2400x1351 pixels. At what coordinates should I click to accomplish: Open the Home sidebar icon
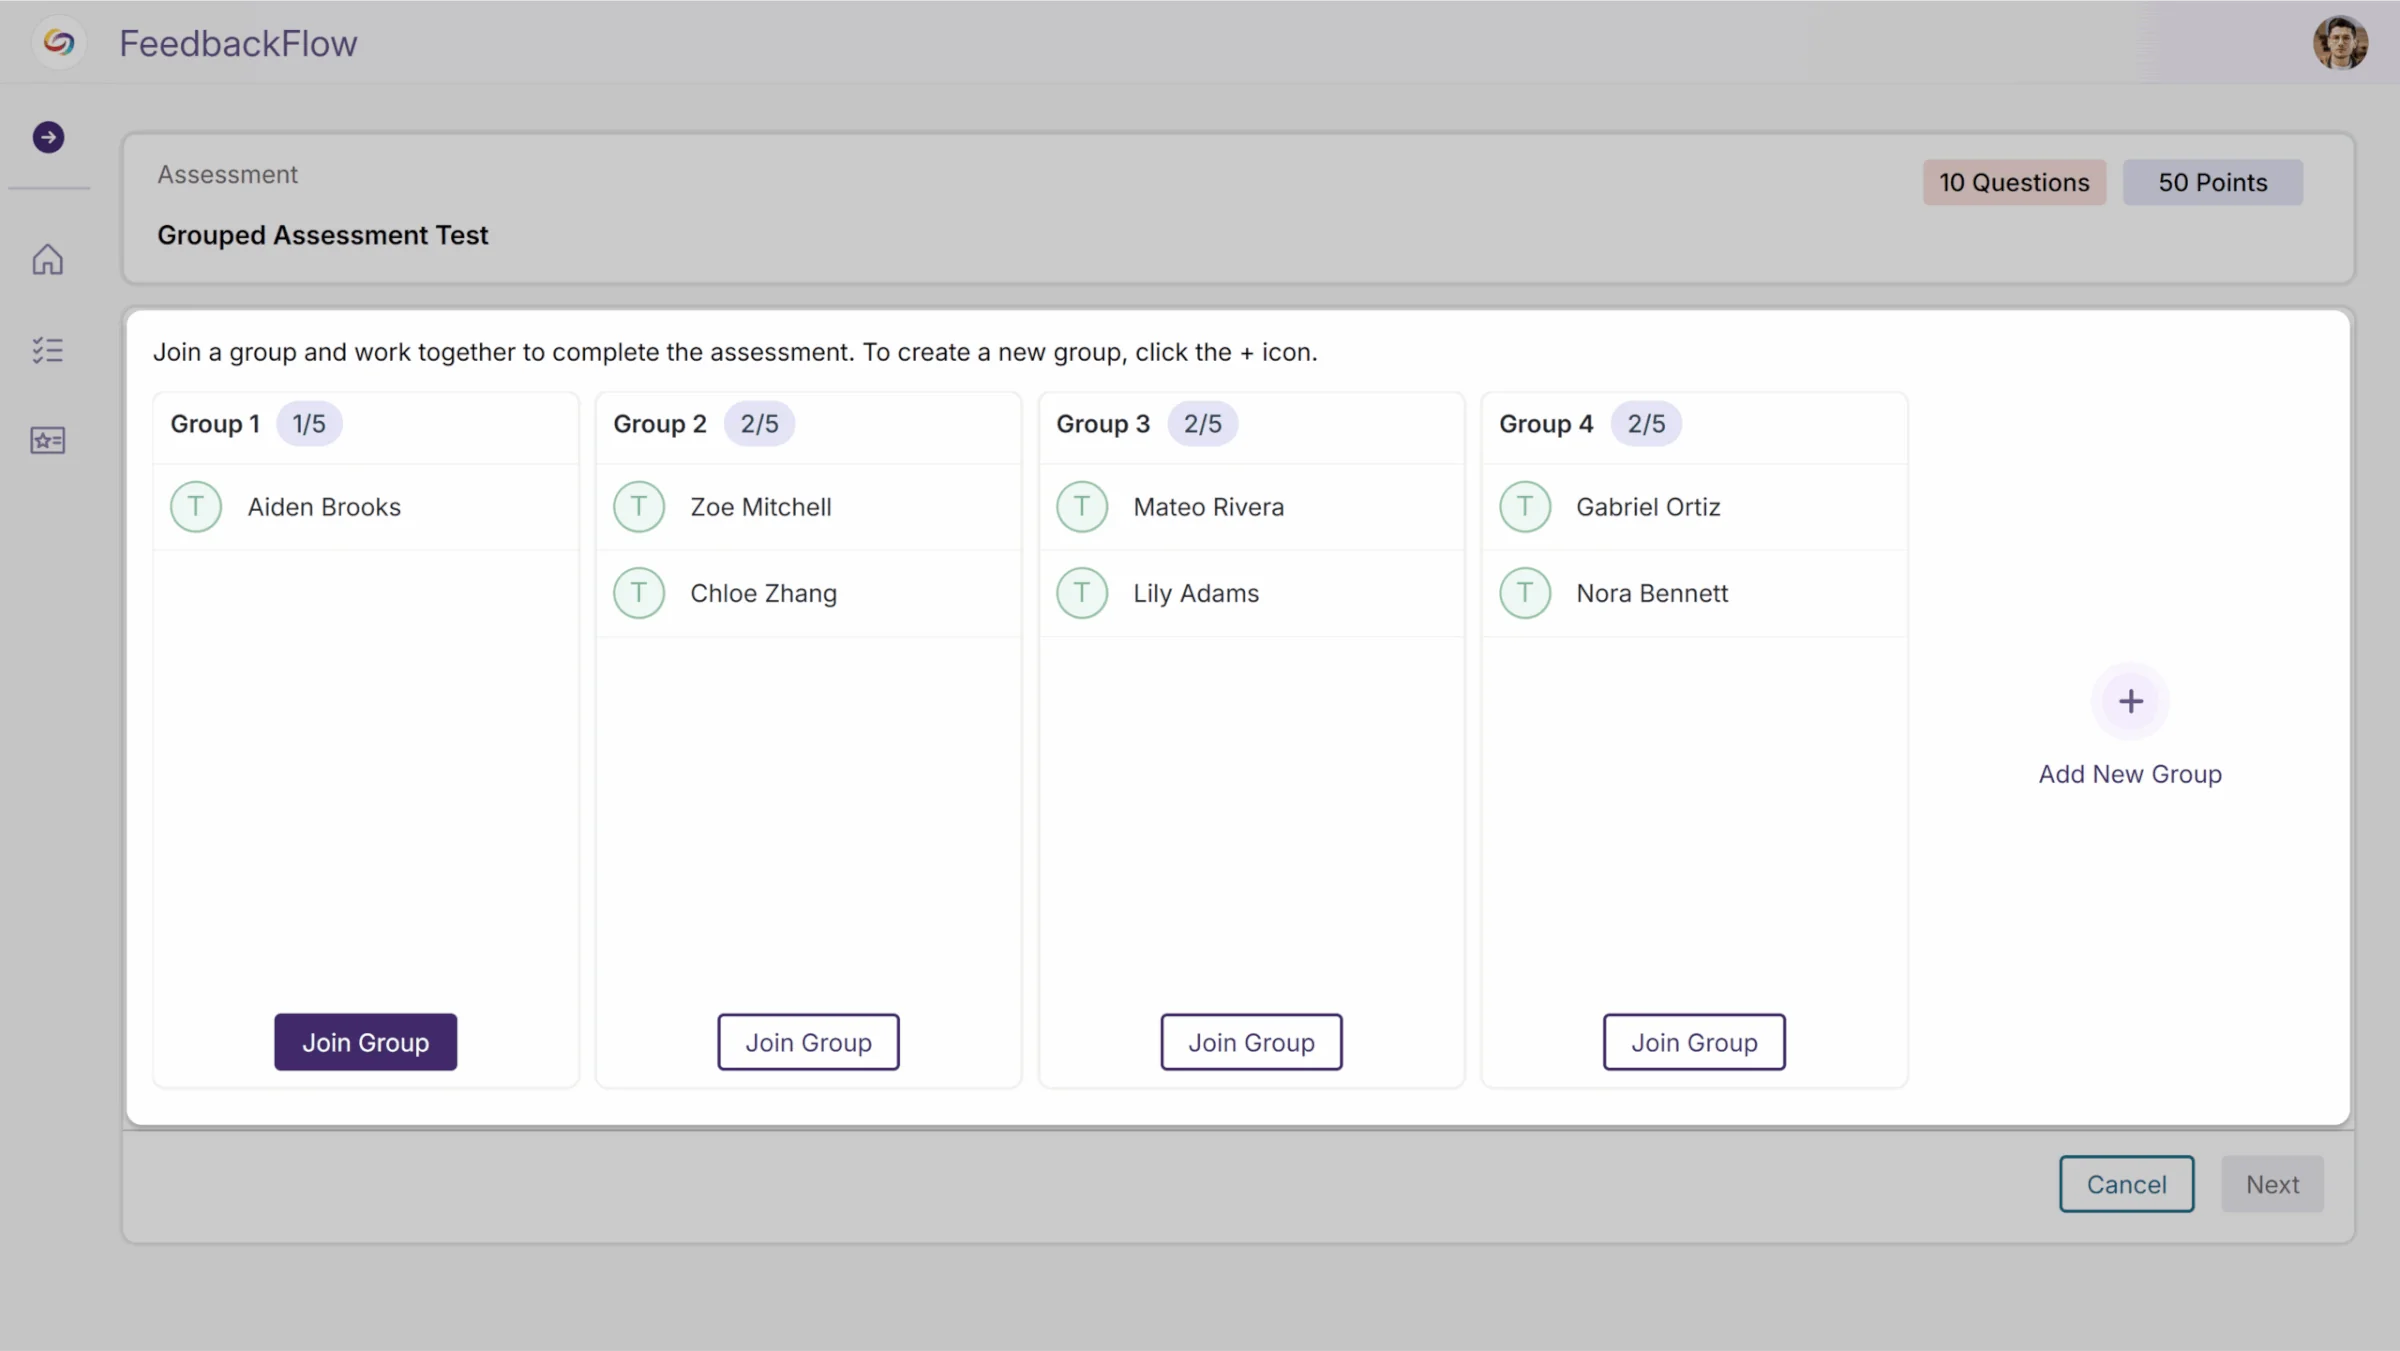click(47, 260)
